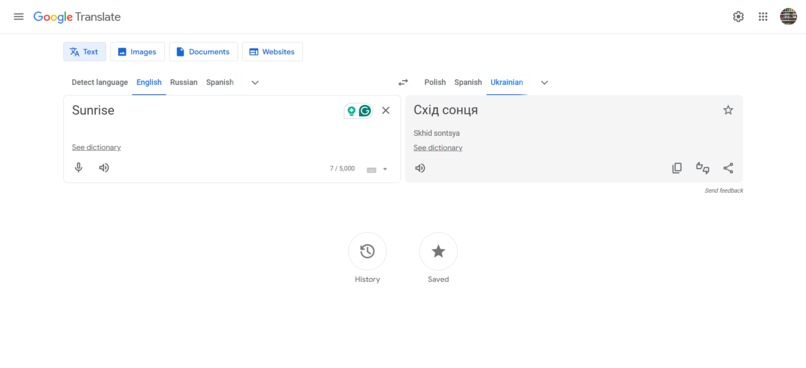The width and height of the screenshot is (806, 368).
Task: Click the lightbulb suggestion icon
Action: point(352,111)
